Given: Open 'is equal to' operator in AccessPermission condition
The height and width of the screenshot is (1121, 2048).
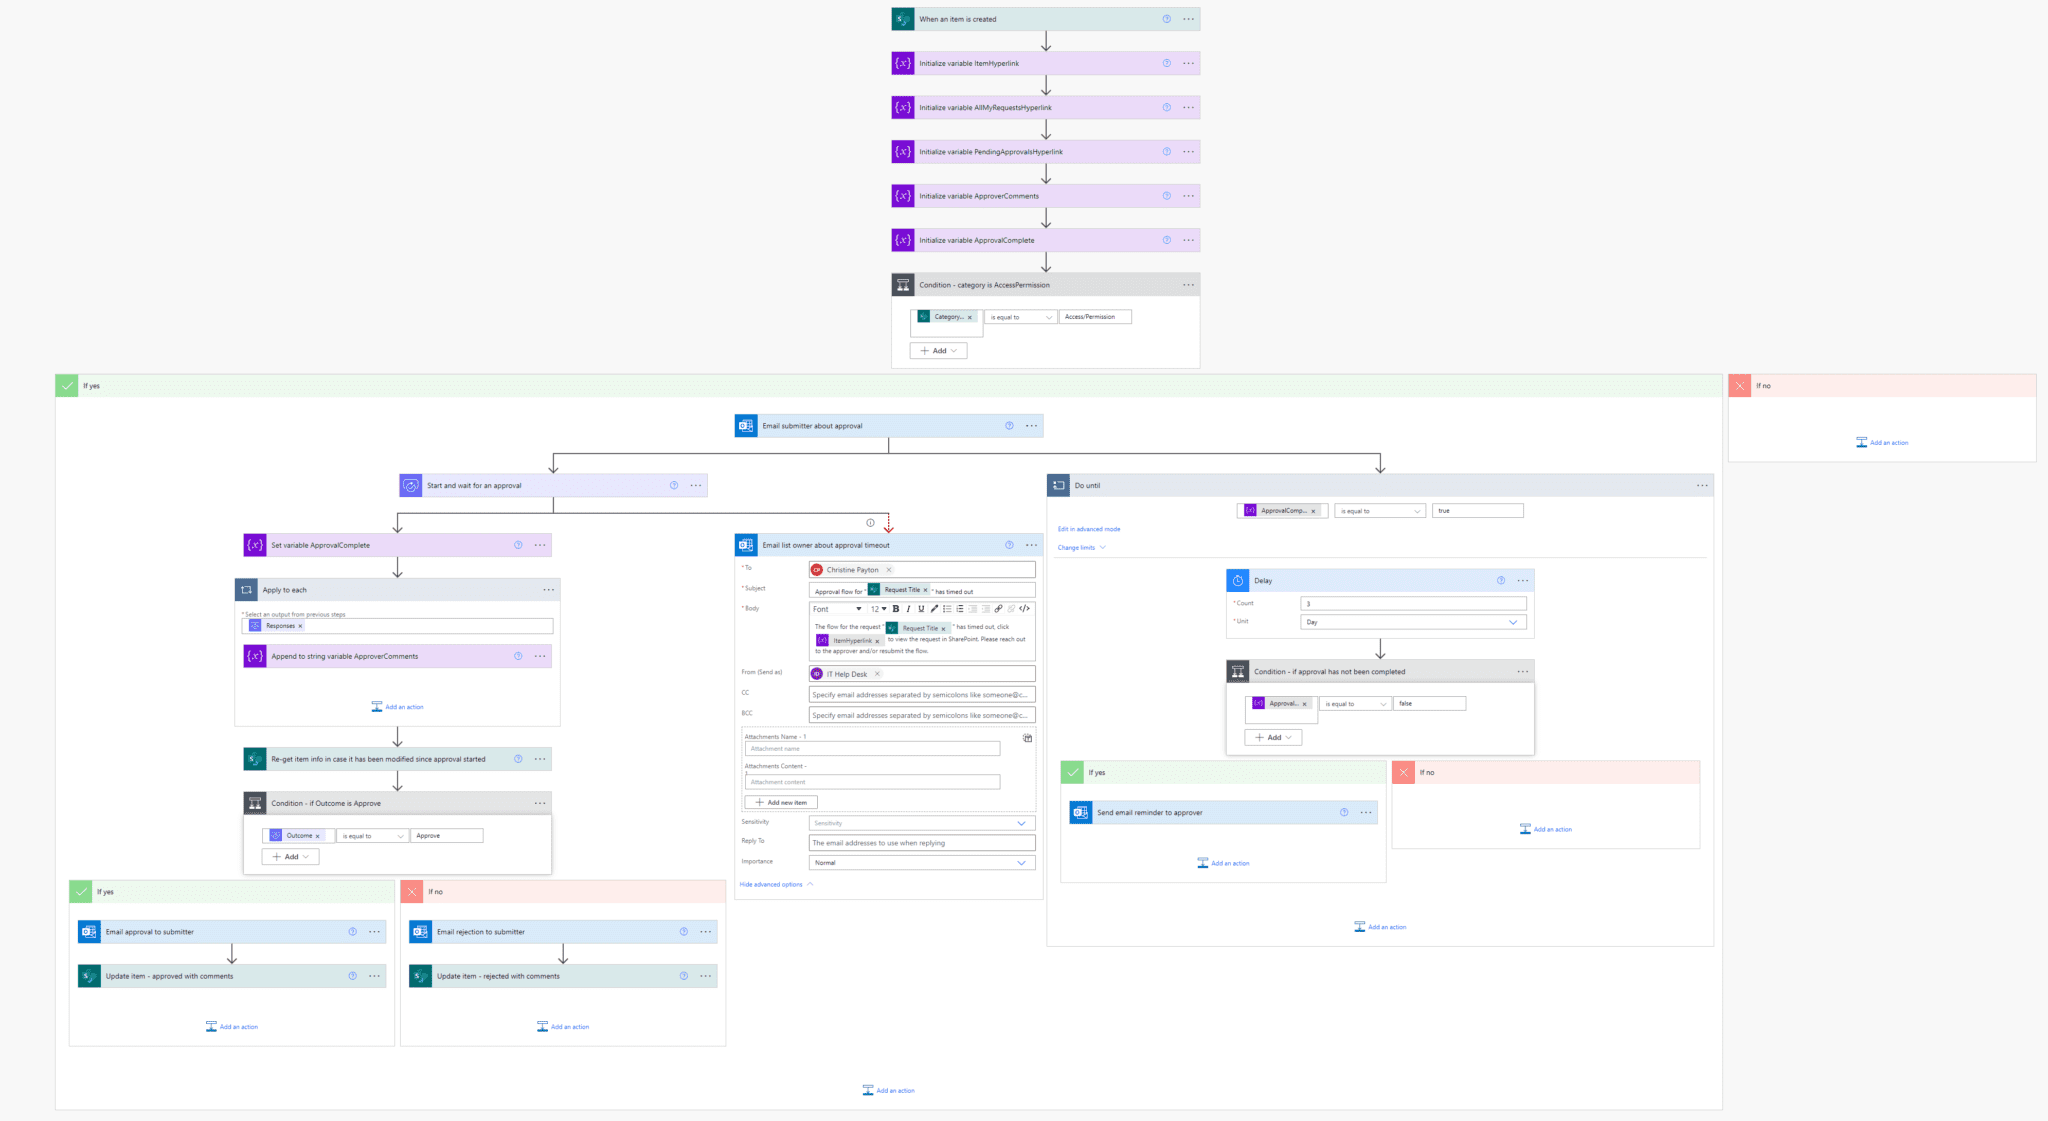Looking at the screenshot, I should click(1021, 317).
